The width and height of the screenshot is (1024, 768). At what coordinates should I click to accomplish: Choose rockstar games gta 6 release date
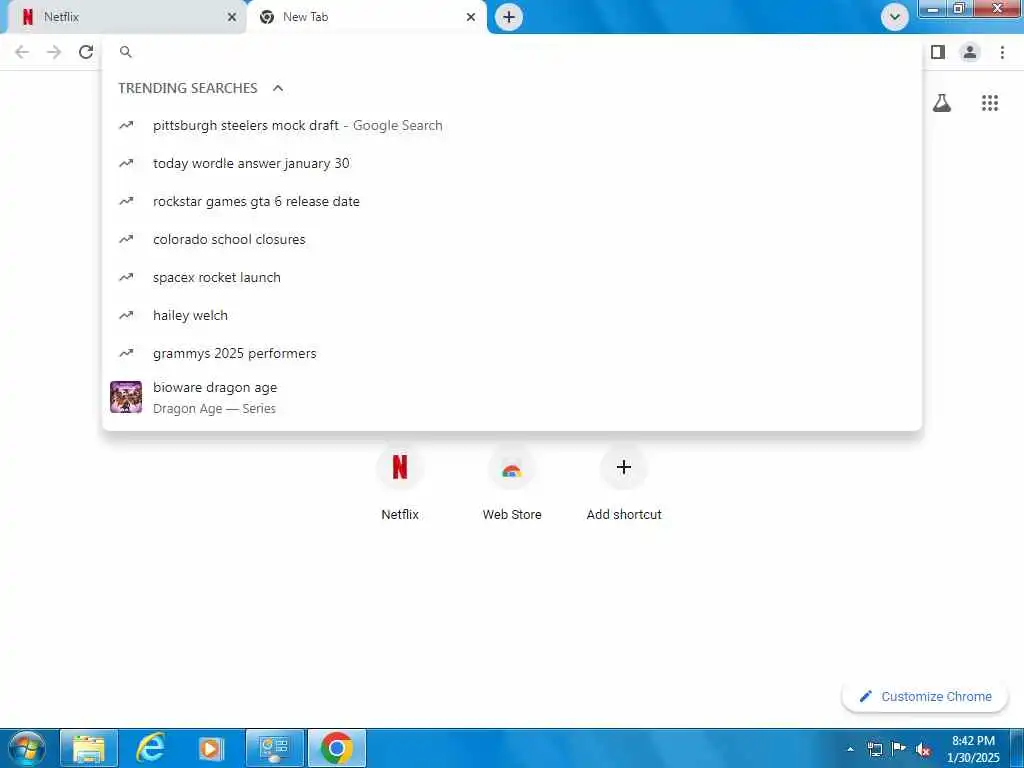[512, 201]
